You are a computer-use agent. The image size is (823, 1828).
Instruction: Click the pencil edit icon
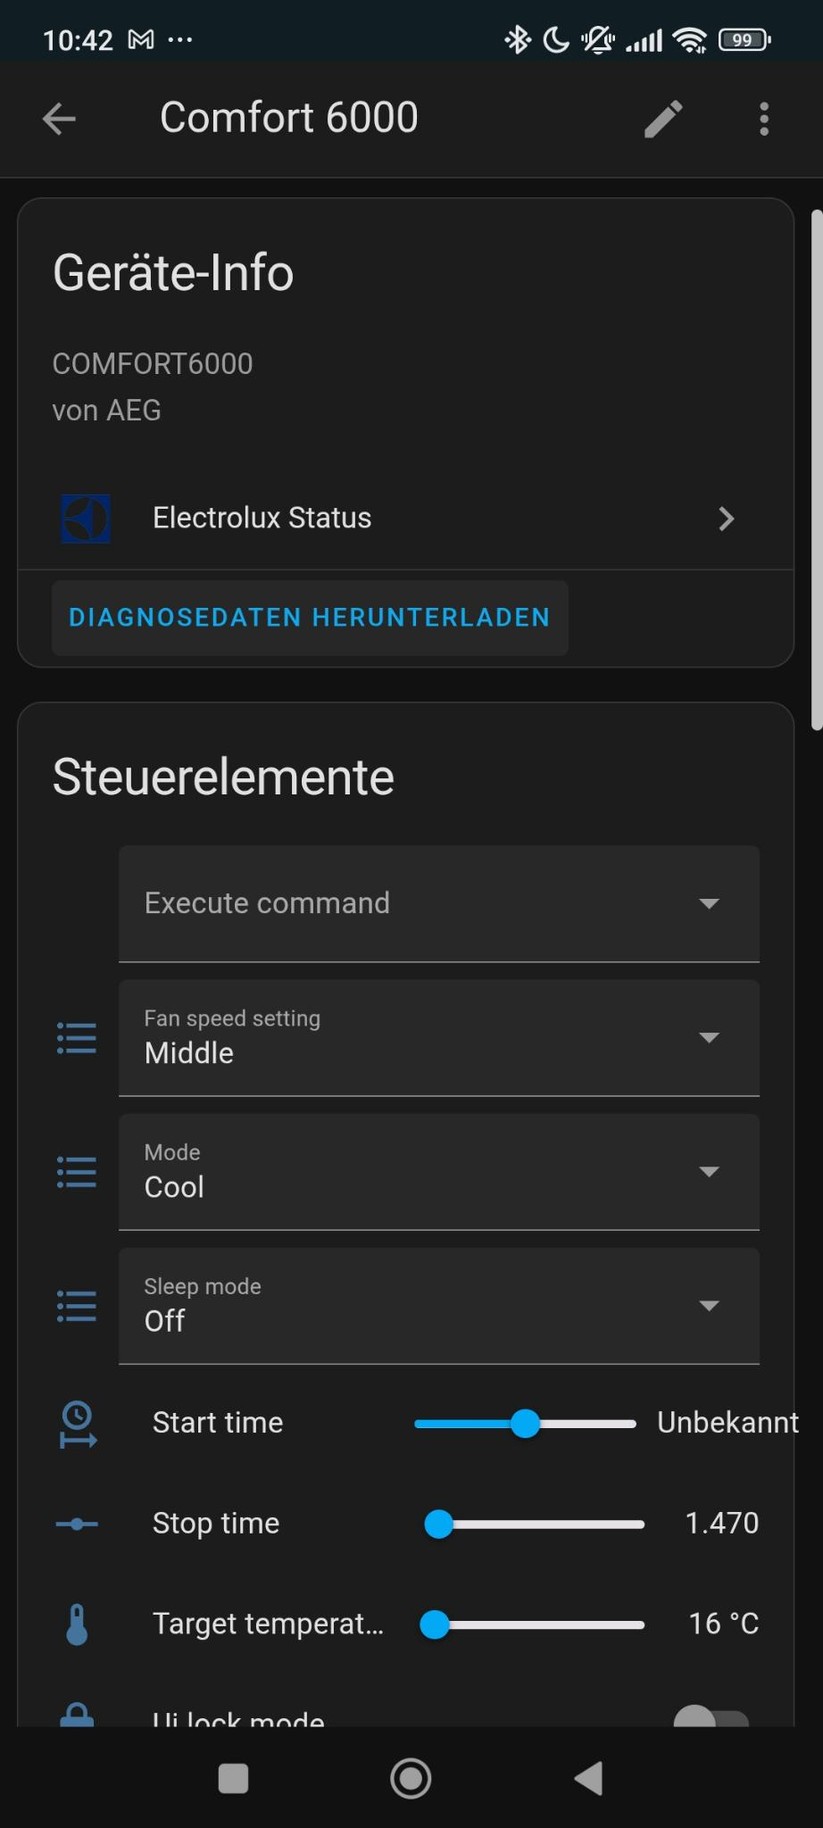[663, 119]
